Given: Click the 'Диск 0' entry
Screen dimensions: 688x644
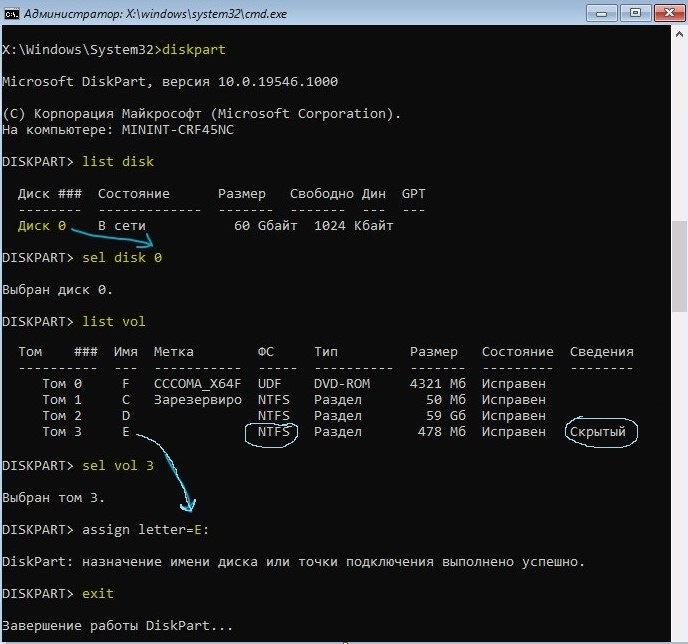Looking at the screenshot, I should click(x=42, y=226).
